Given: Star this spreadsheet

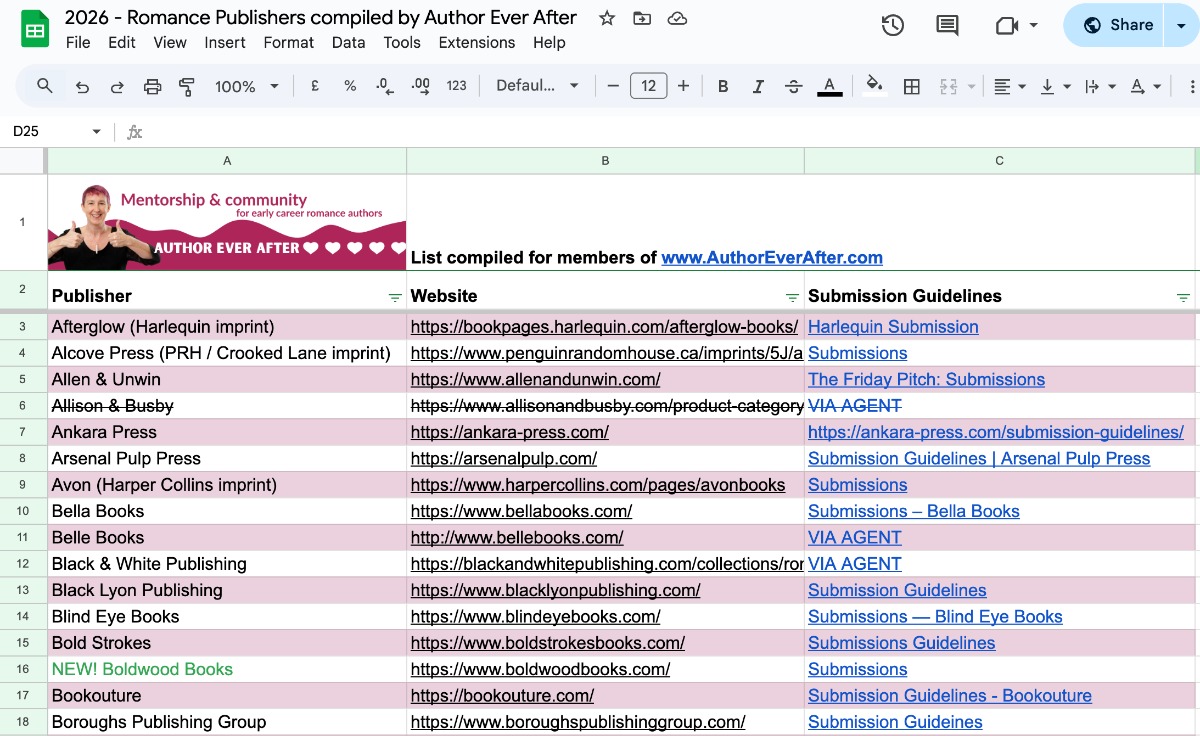Looking at the screenshot, I should pyautogui.click(x=607, y=18).
